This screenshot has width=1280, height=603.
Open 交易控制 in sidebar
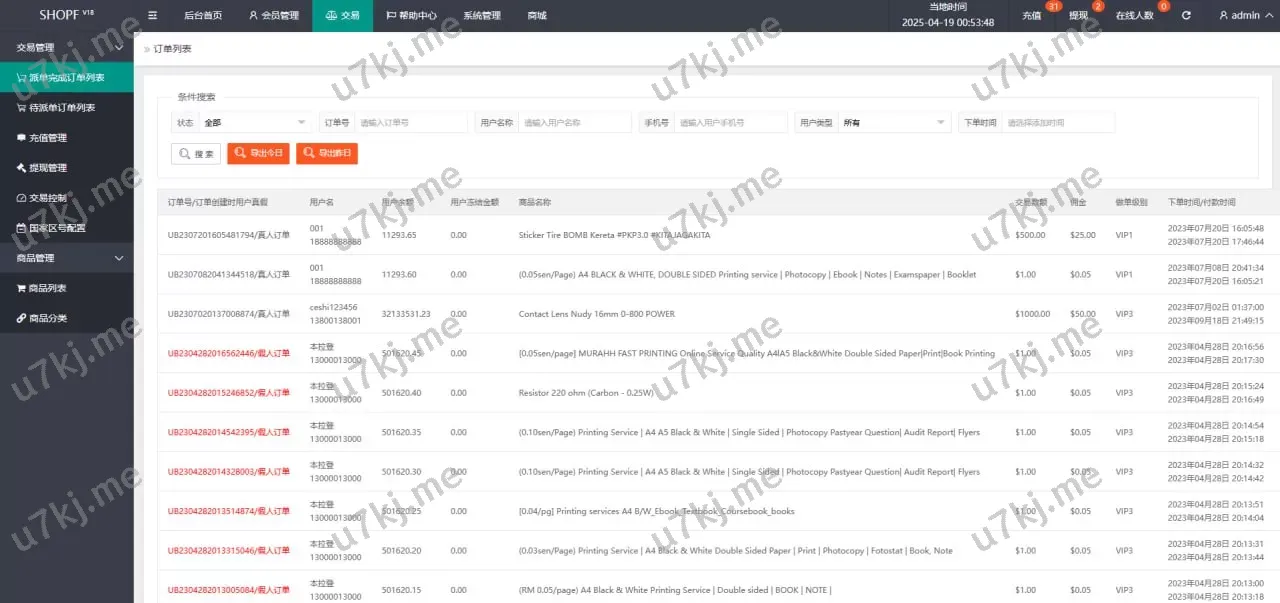click(x=48, y=198)
